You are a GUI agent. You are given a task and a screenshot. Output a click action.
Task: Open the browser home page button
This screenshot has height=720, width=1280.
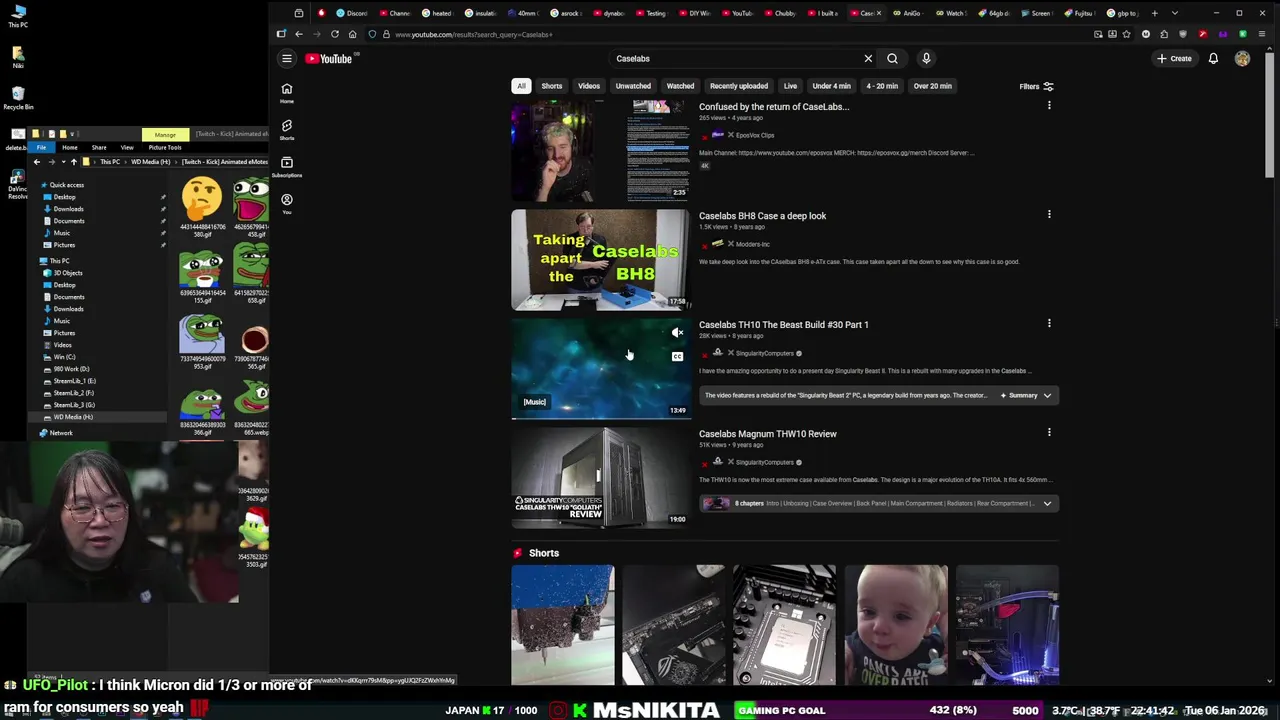pos(352,34)
